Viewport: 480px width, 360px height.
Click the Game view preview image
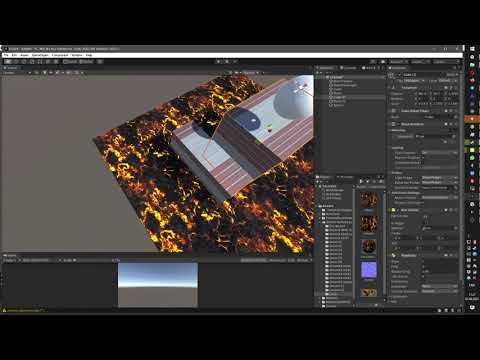click(x=158, y=285)
